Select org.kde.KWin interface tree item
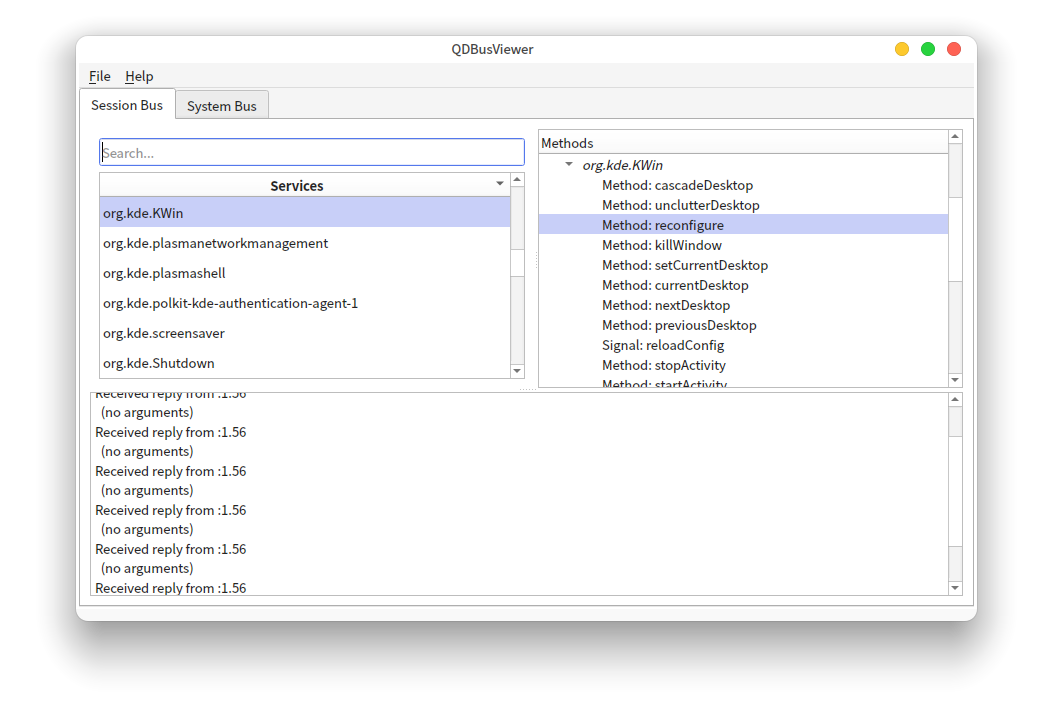The width and height of the screenshot is (1053, 707). 622,165
